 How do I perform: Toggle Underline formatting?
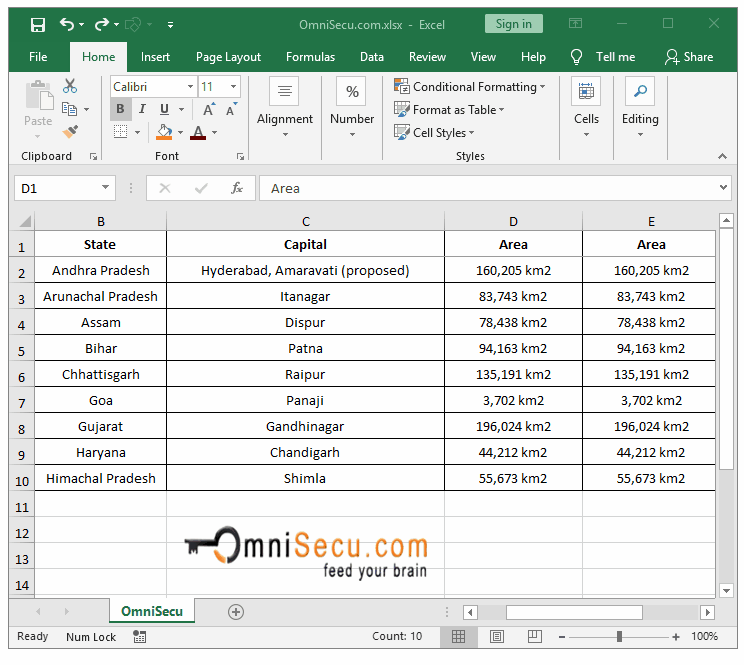[164, 110]
